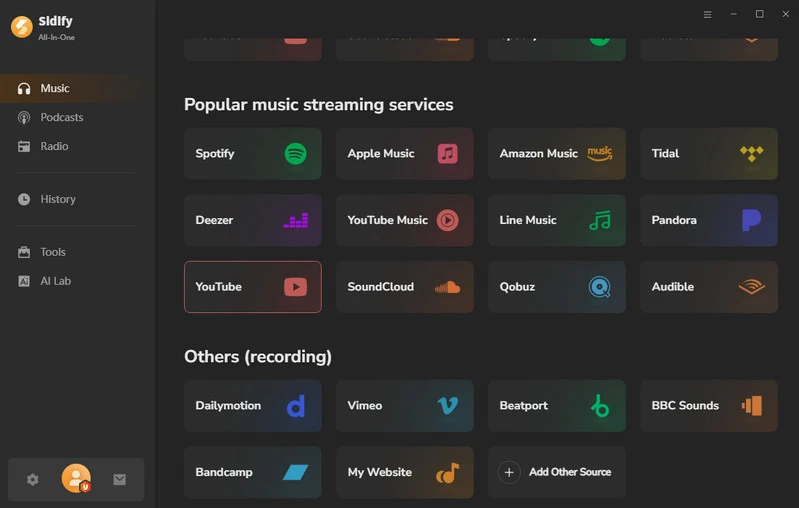Choose the Vimeo recording label
The height and width of the screenshot is (508, 799).
pos(364,406)
